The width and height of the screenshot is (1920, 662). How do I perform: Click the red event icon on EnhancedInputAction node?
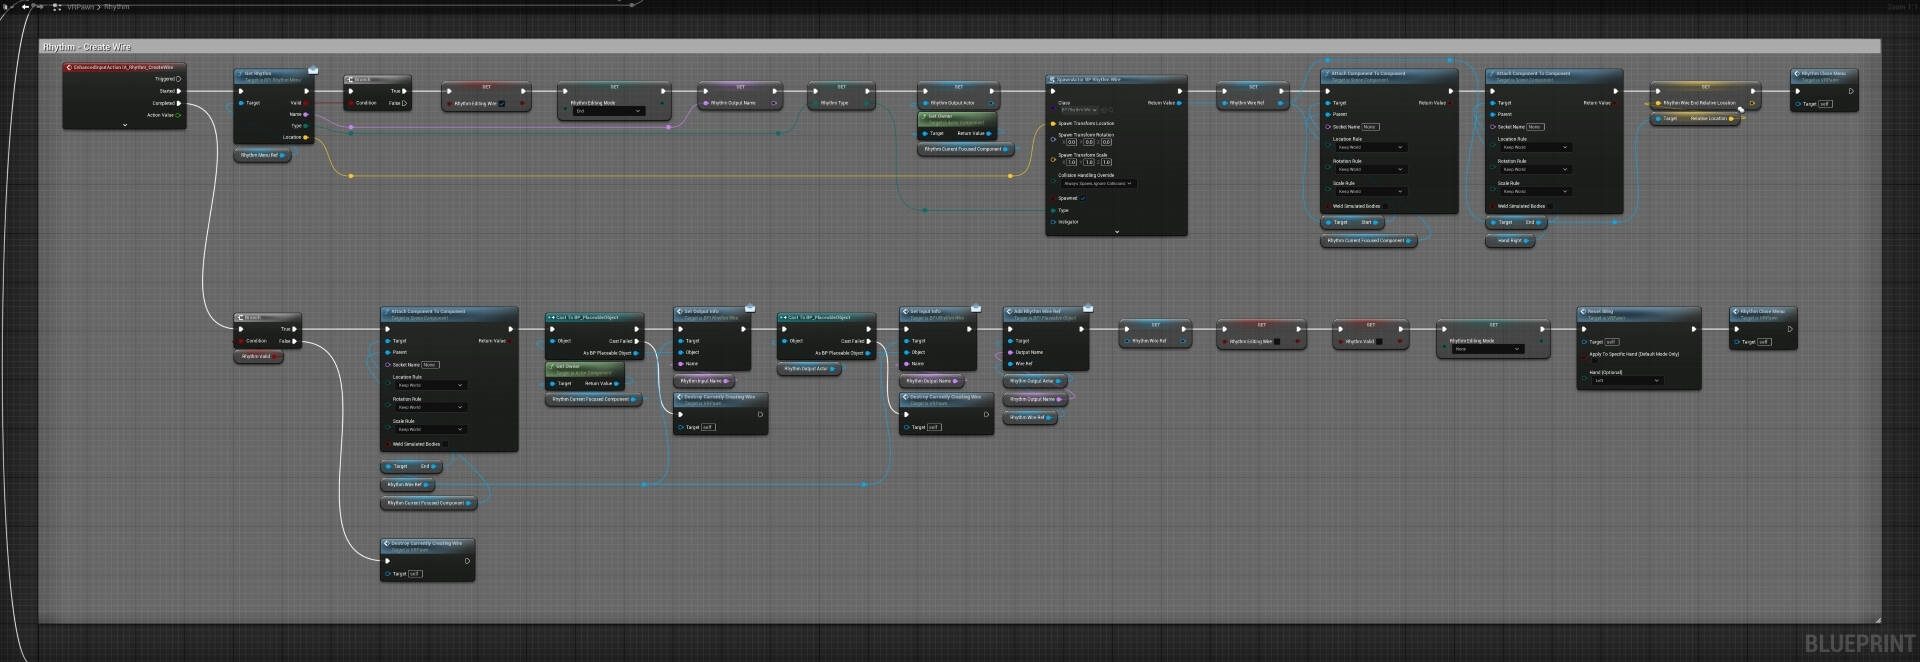pos(69,67)
